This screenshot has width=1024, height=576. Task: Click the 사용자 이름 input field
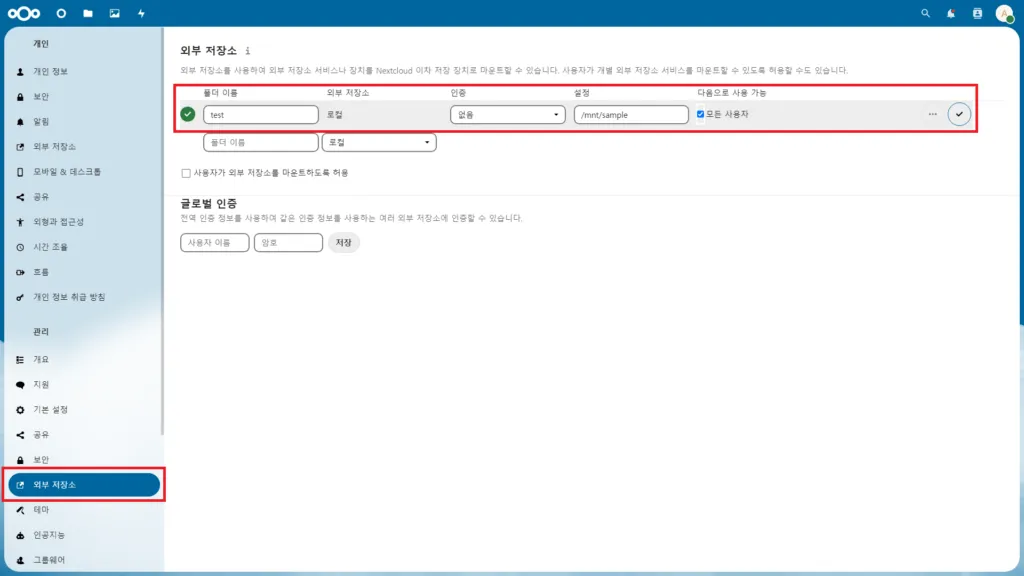[x=213, y=242]
